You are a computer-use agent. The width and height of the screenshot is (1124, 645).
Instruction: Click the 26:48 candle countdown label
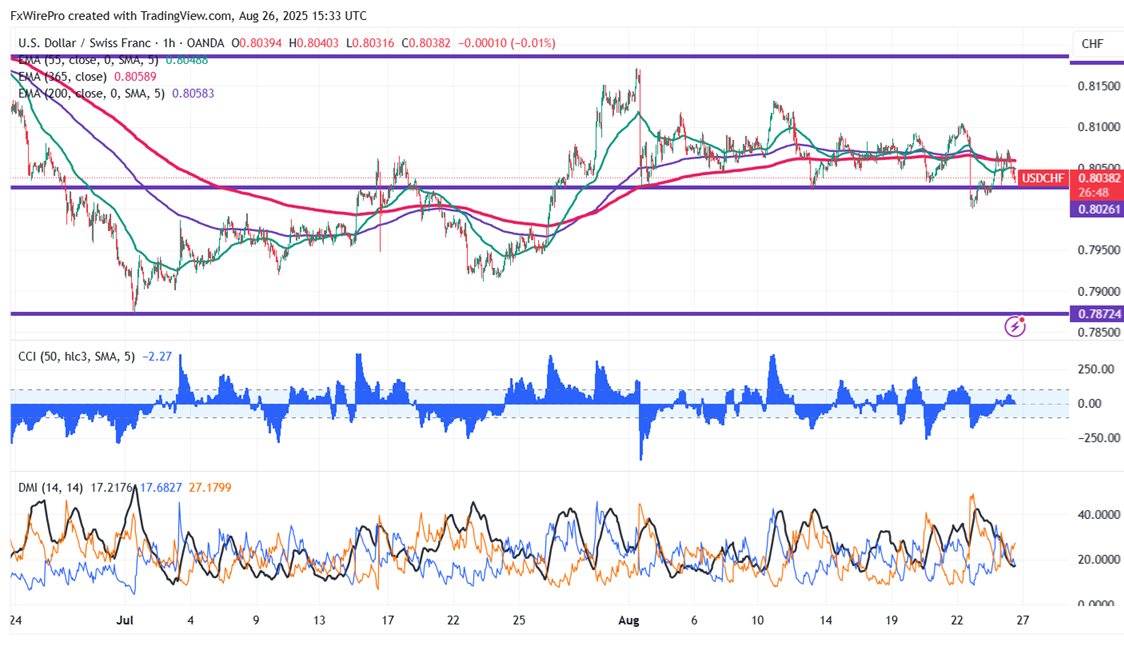click(1093, 193)
